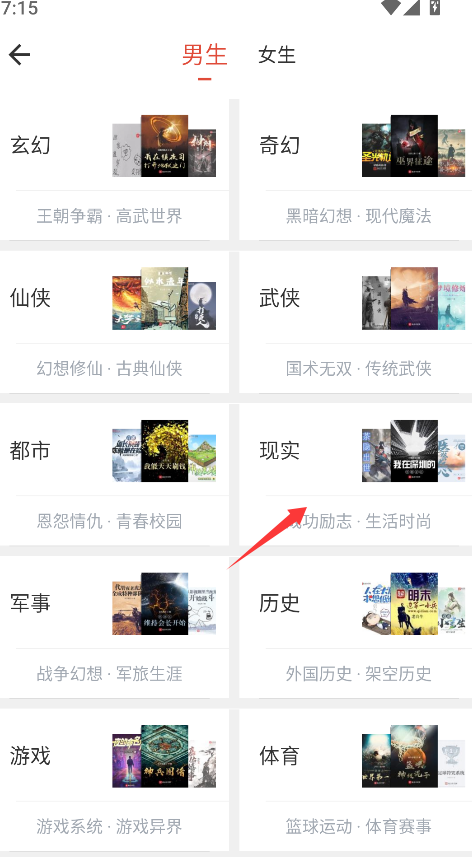This screenshot has height=857, width=472.
Task: Select the 仙侠 book covers thumbnail
Action: 164,298
